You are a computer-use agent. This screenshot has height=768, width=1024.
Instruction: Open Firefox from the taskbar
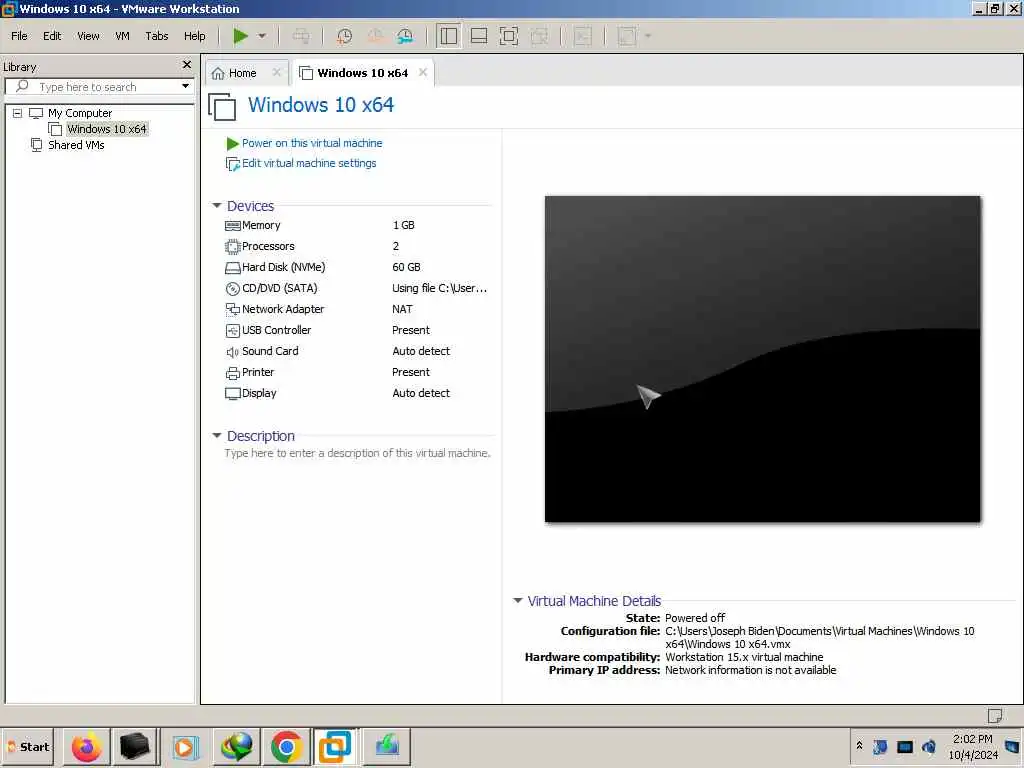coord(86,746)
